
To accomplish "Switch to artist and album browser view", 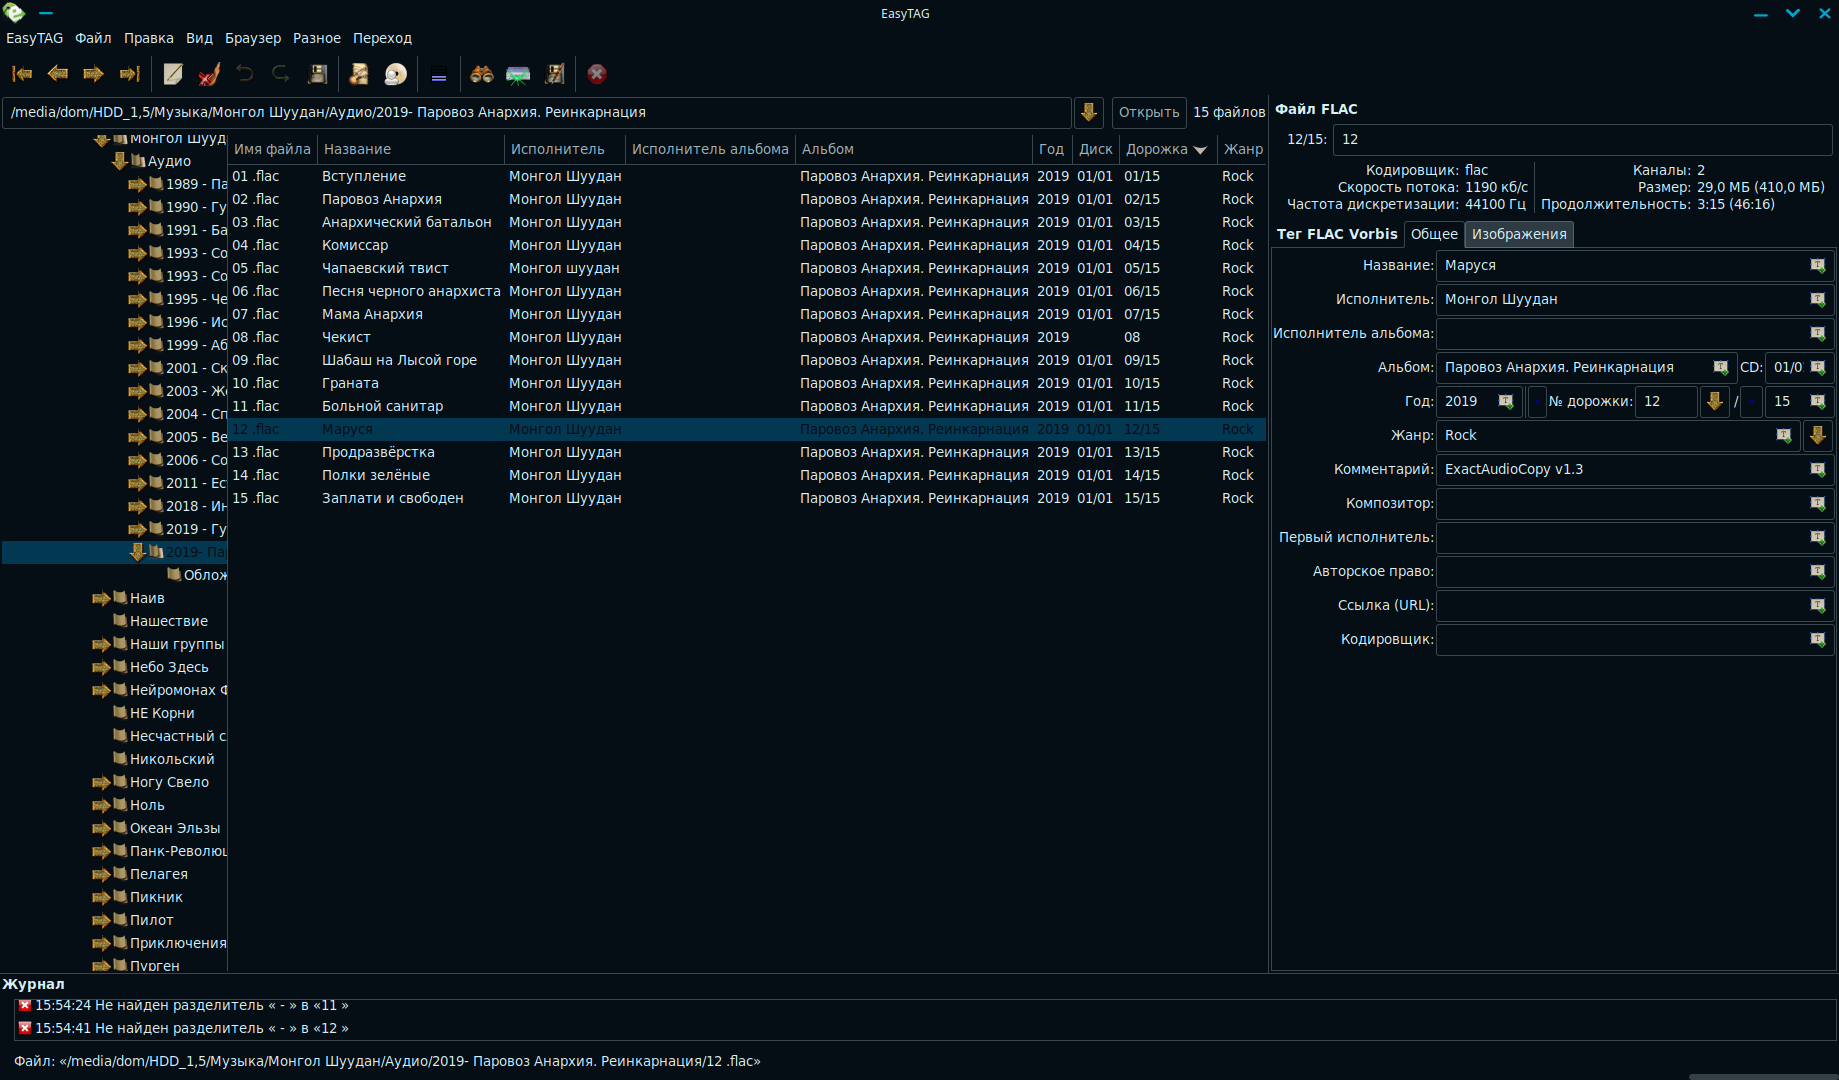I will pos(396,74).
